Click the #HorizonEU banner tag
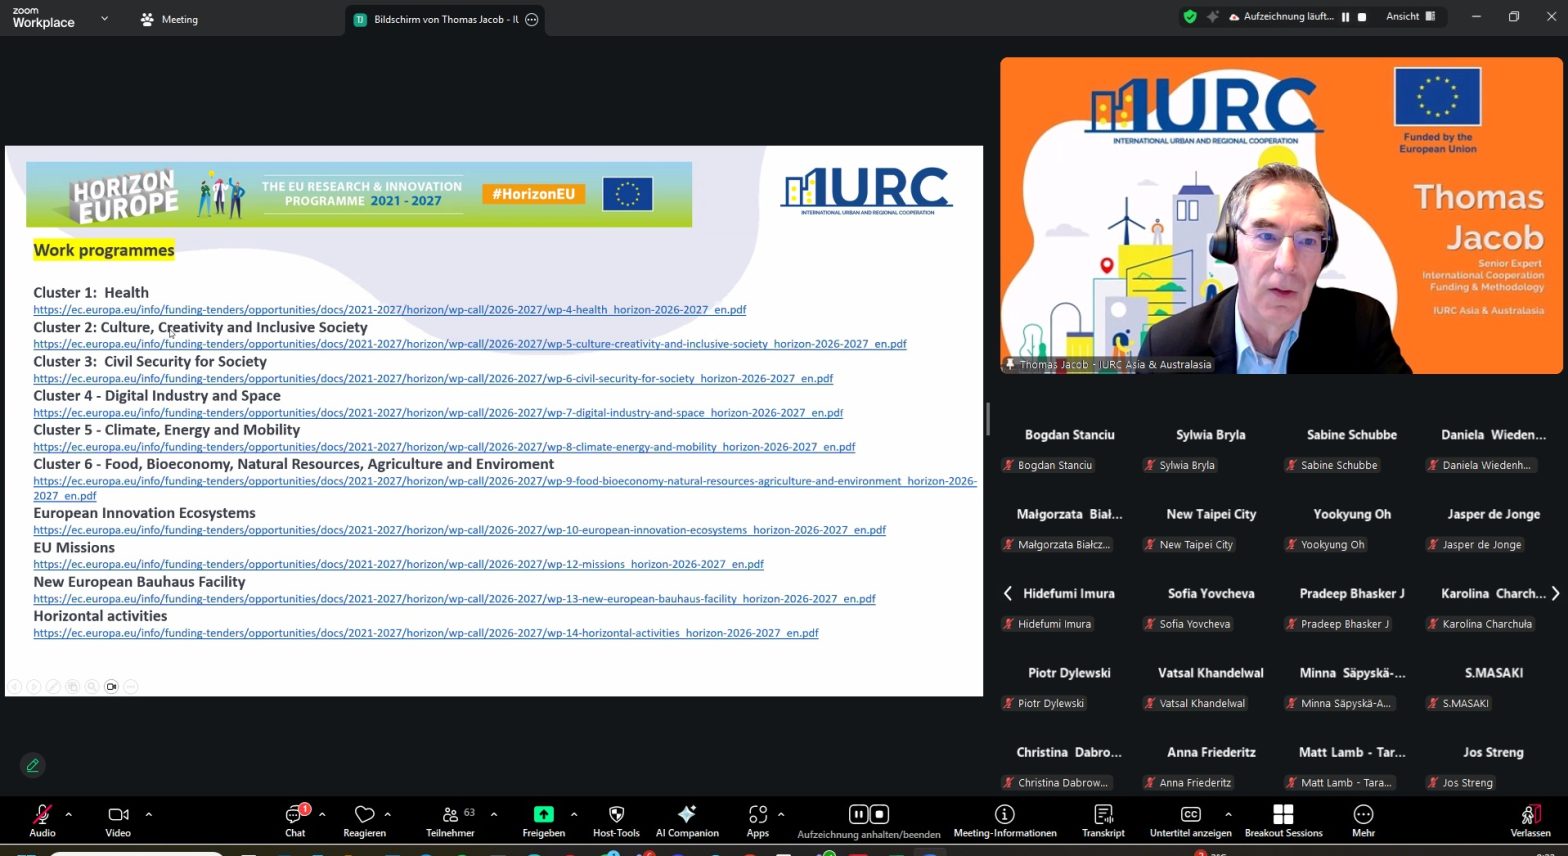Viewport: 1568px width, 856px height. pos(534,194)
